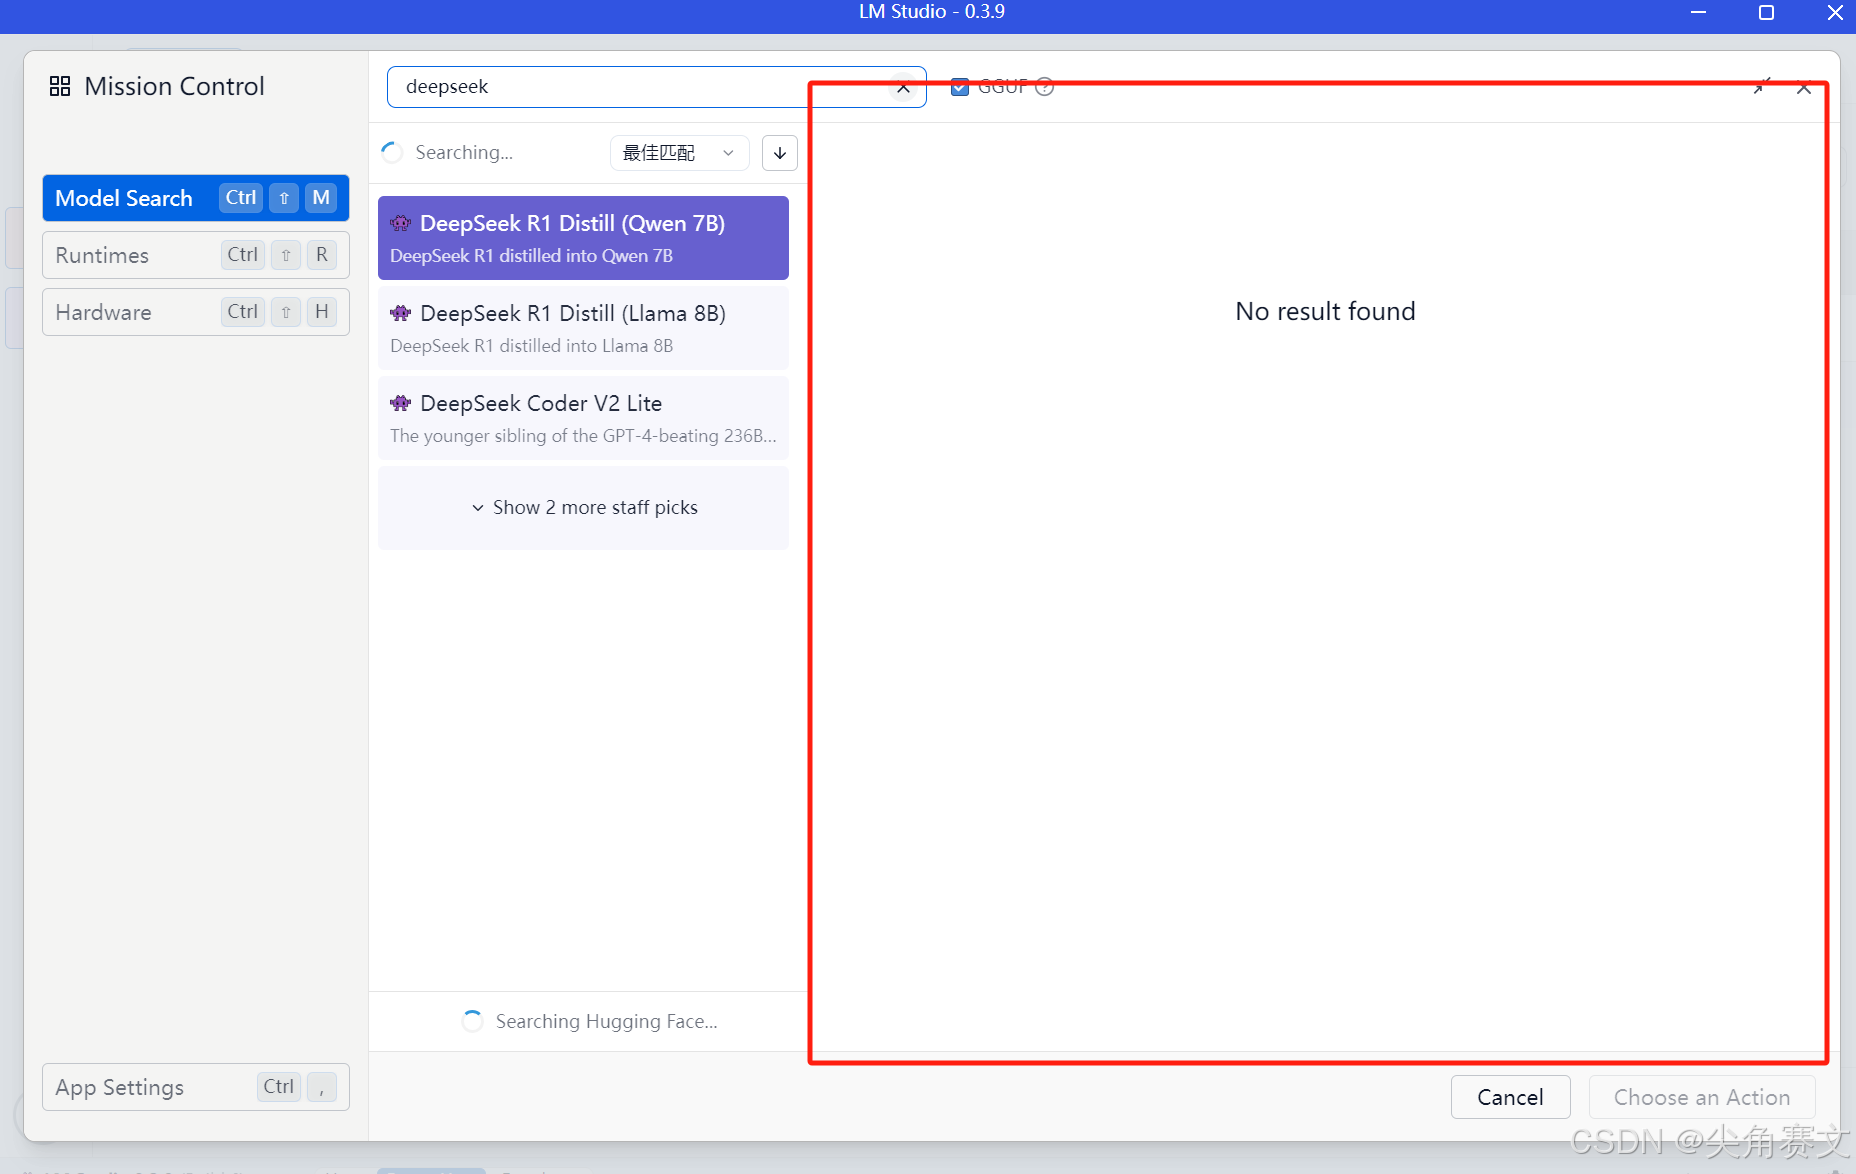Select DeepSeek Coder V2 Lite
The width and height of the screenshot is (1856, 1174).
[x=583, y=418]
